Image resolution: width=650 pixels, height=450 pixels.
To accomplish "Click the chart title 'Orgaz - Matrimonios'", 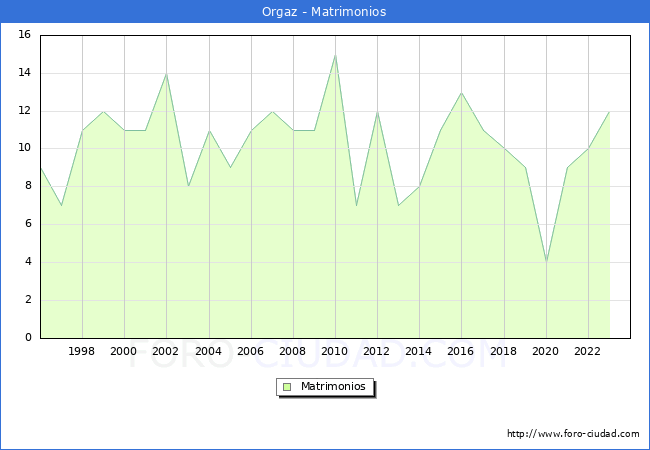I will [324, 12].
